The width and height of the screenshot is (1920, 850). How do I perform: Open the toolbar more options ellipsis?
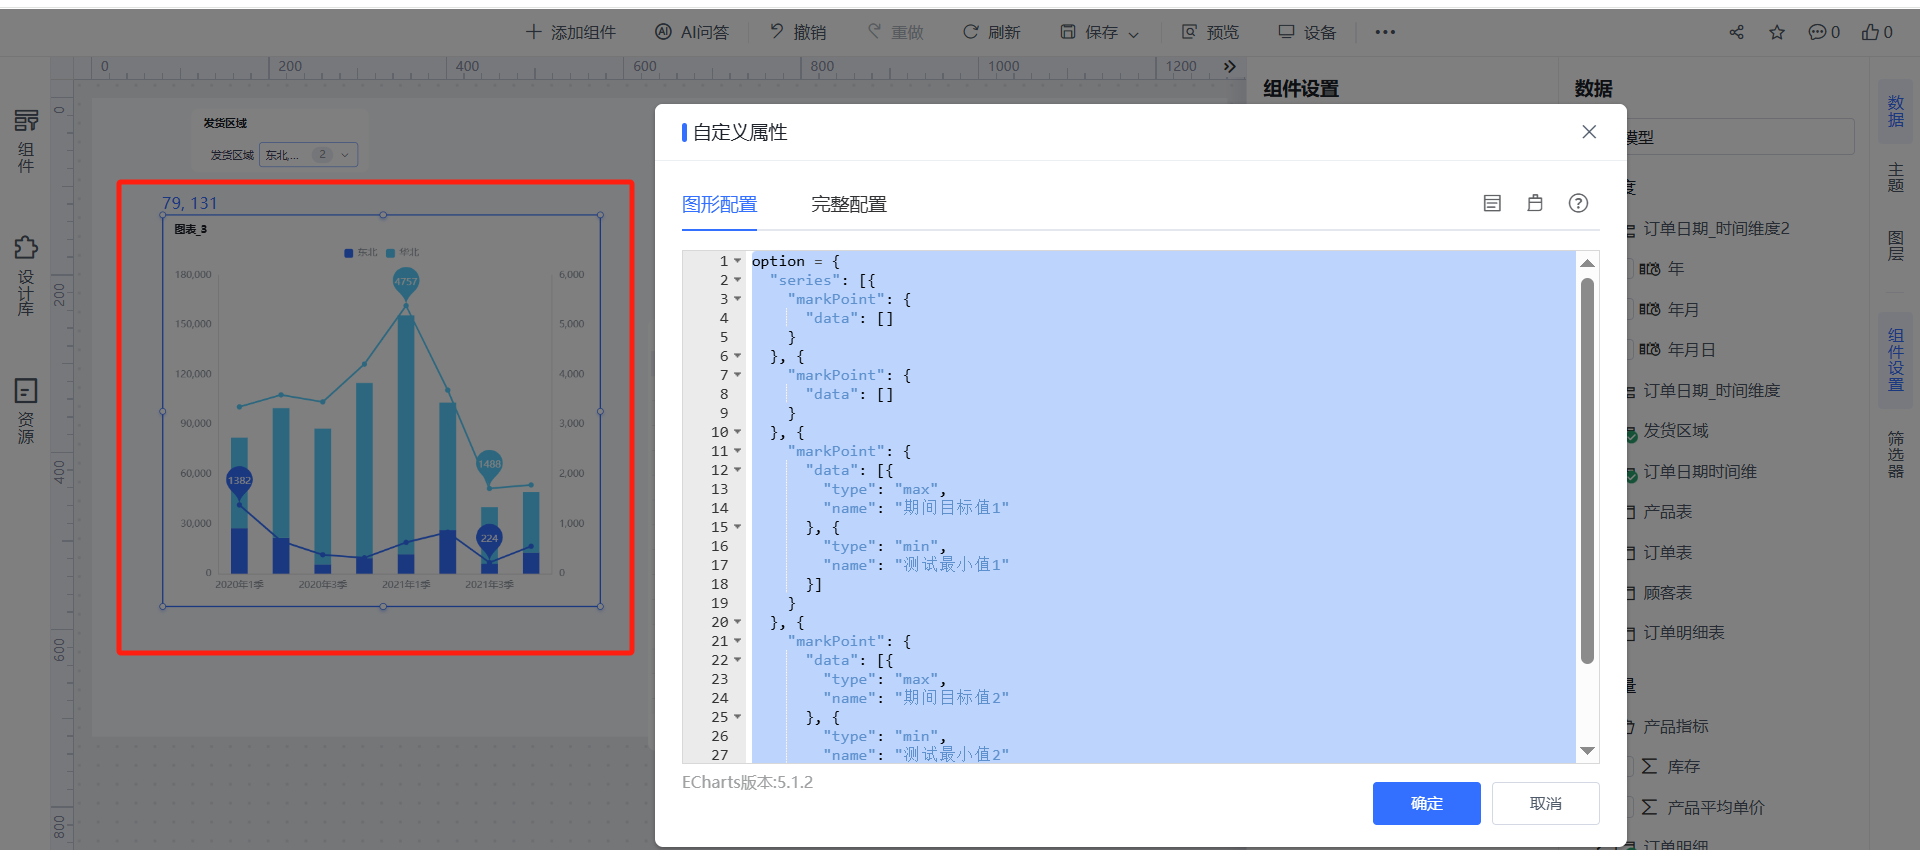click(x=1385, y=32)
